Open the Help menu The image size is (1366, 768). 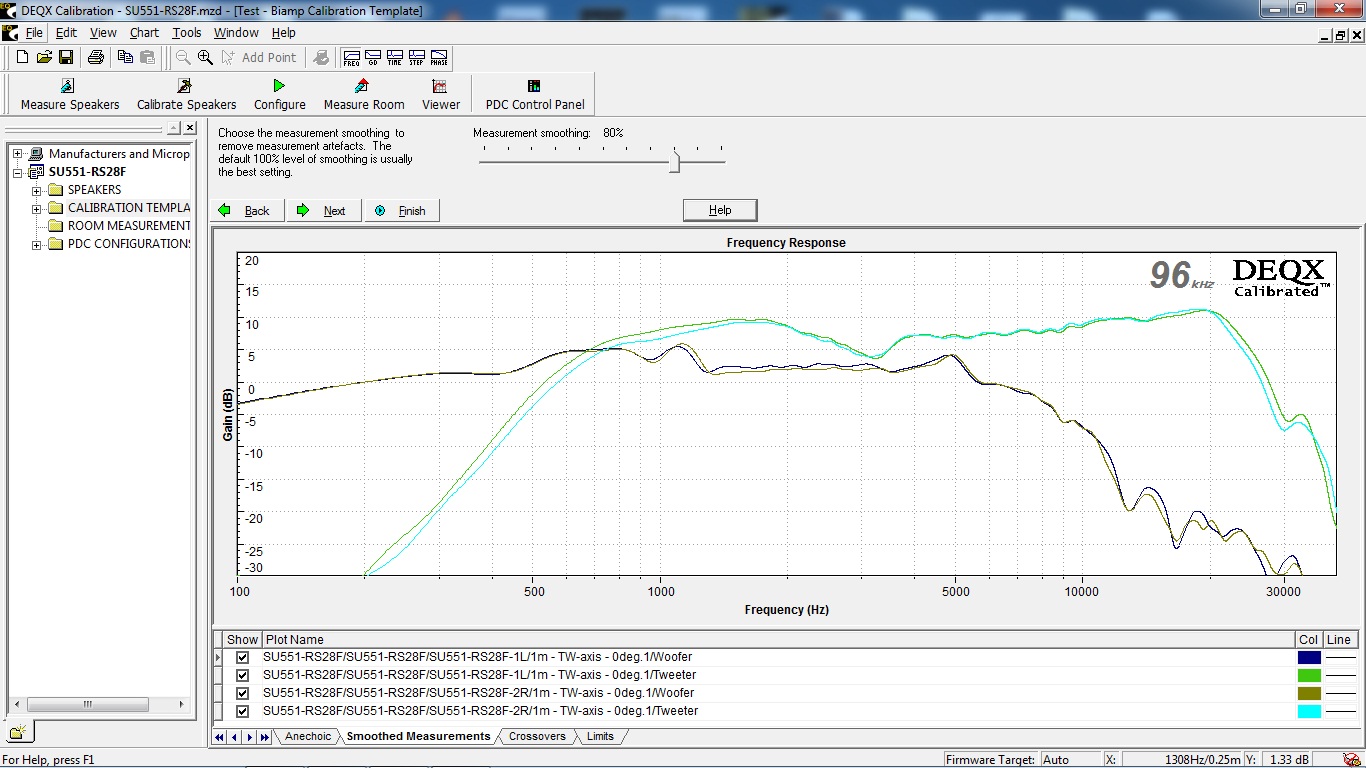click(283, 33)
